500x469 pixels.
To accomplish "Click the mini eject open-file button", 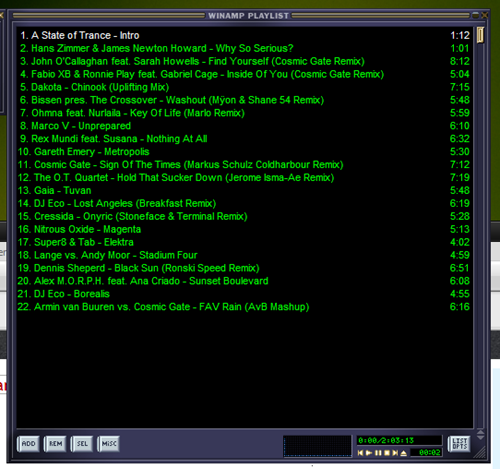I will pyautogui.click(x=404, y=453).
